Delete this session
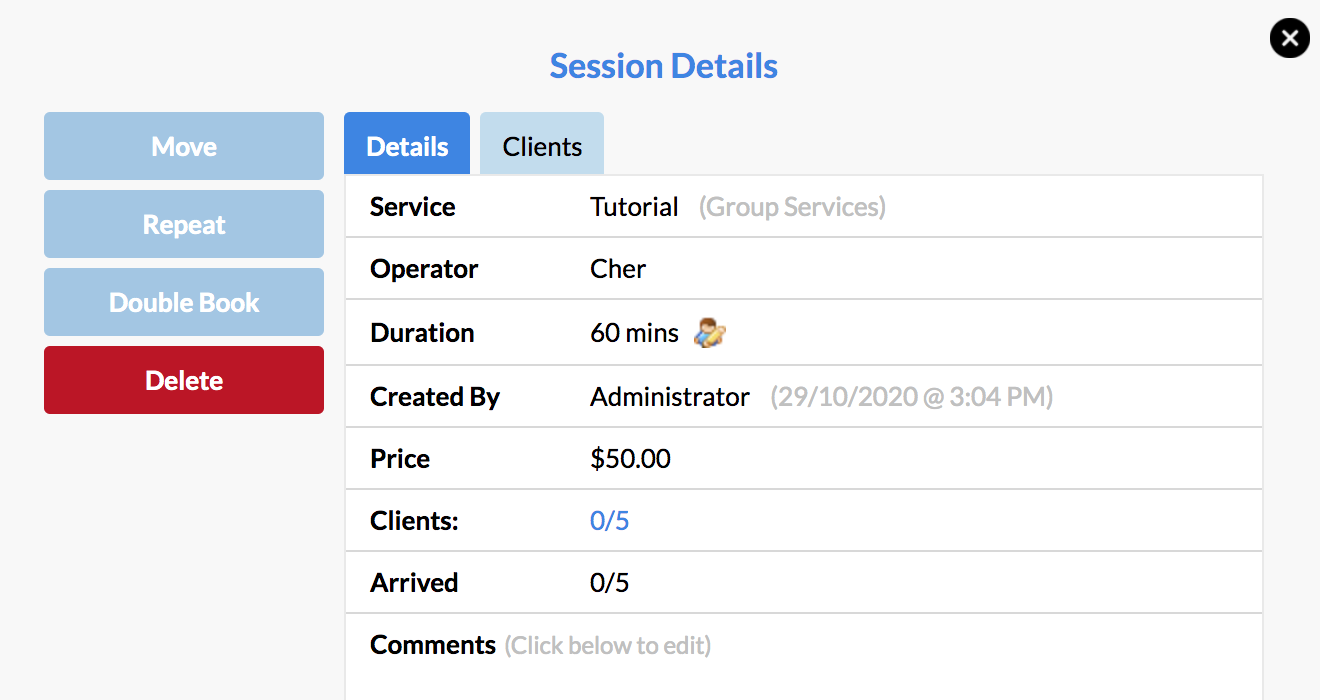 (x=184, y=380)
